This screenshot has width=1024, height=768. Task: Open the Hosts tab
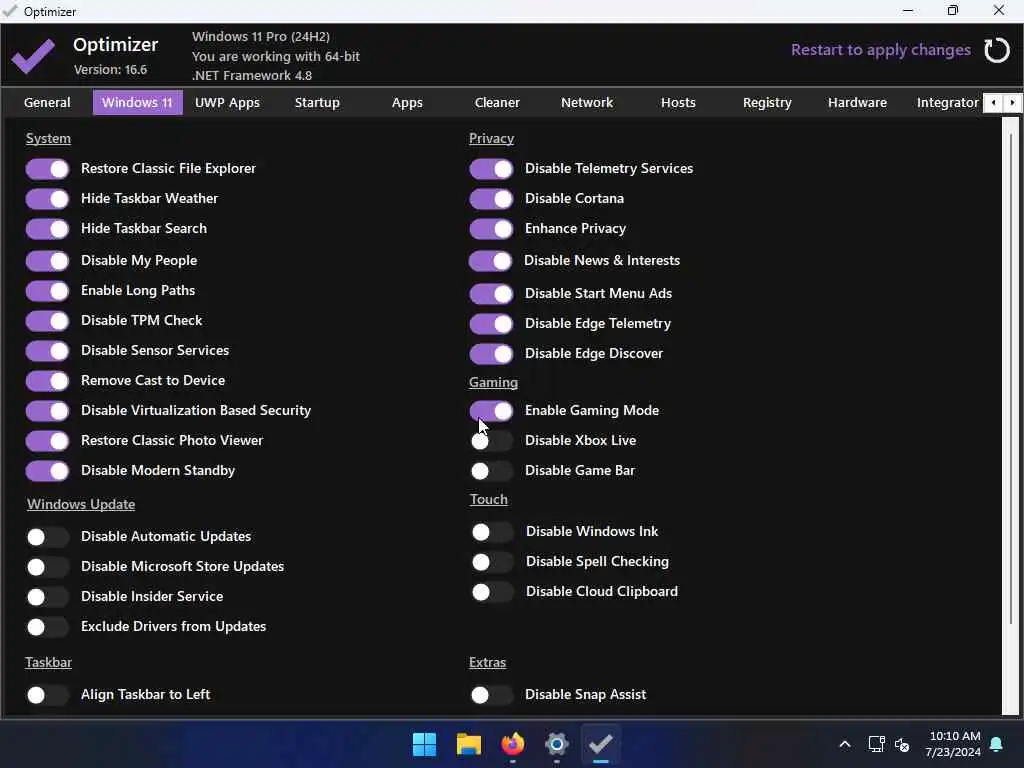678,103
